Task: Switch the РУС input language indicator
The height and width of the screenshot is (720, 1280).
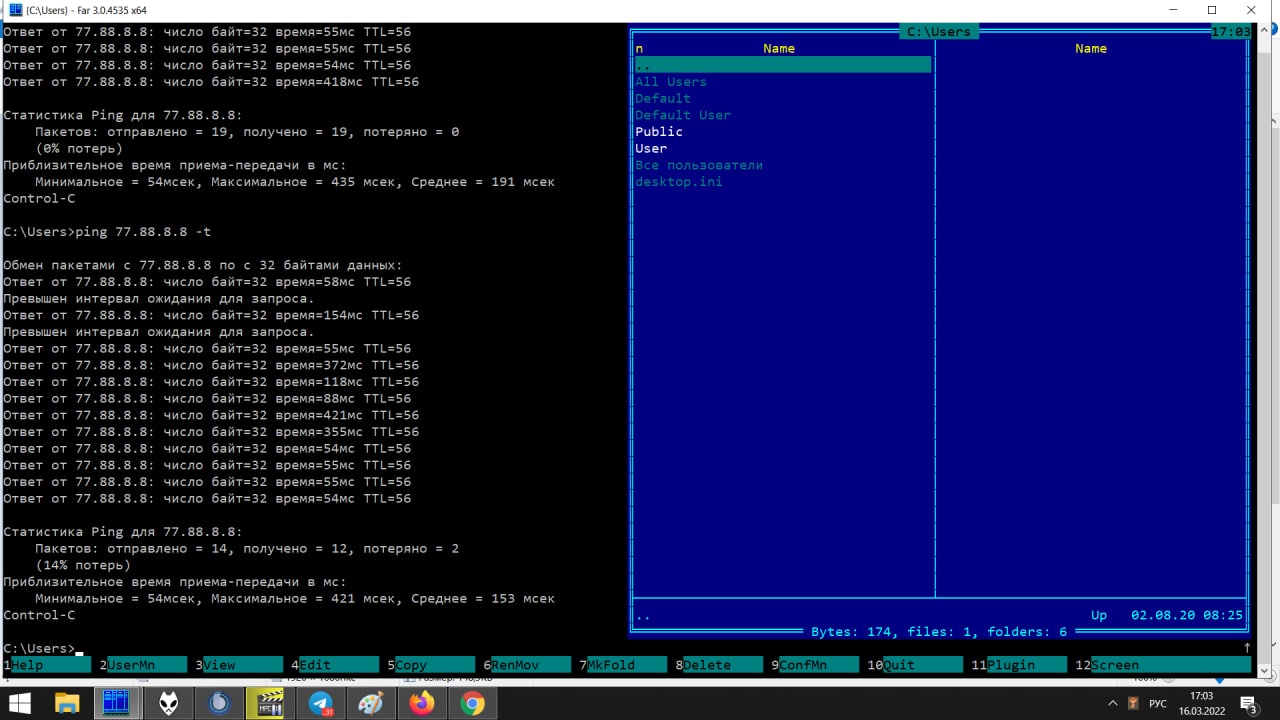Action: [x=1158, y=704]
